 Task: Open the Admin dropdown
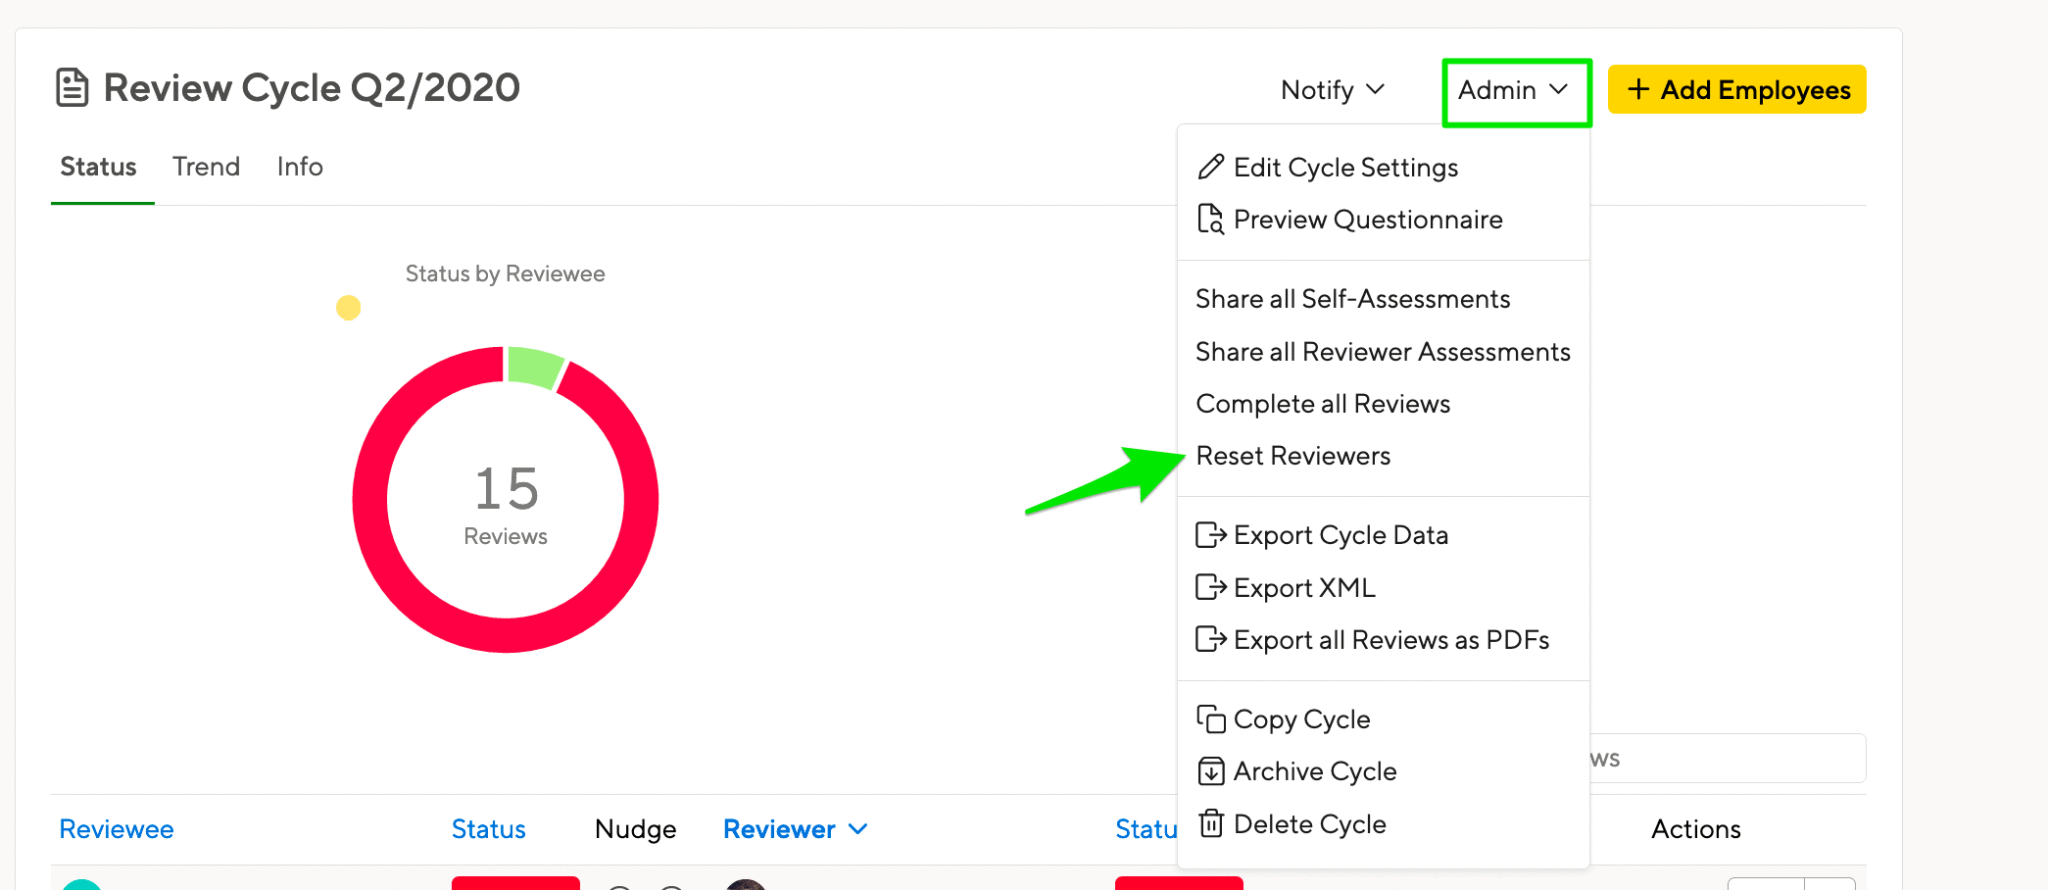pyautogui.click(x=1514, y=90)
